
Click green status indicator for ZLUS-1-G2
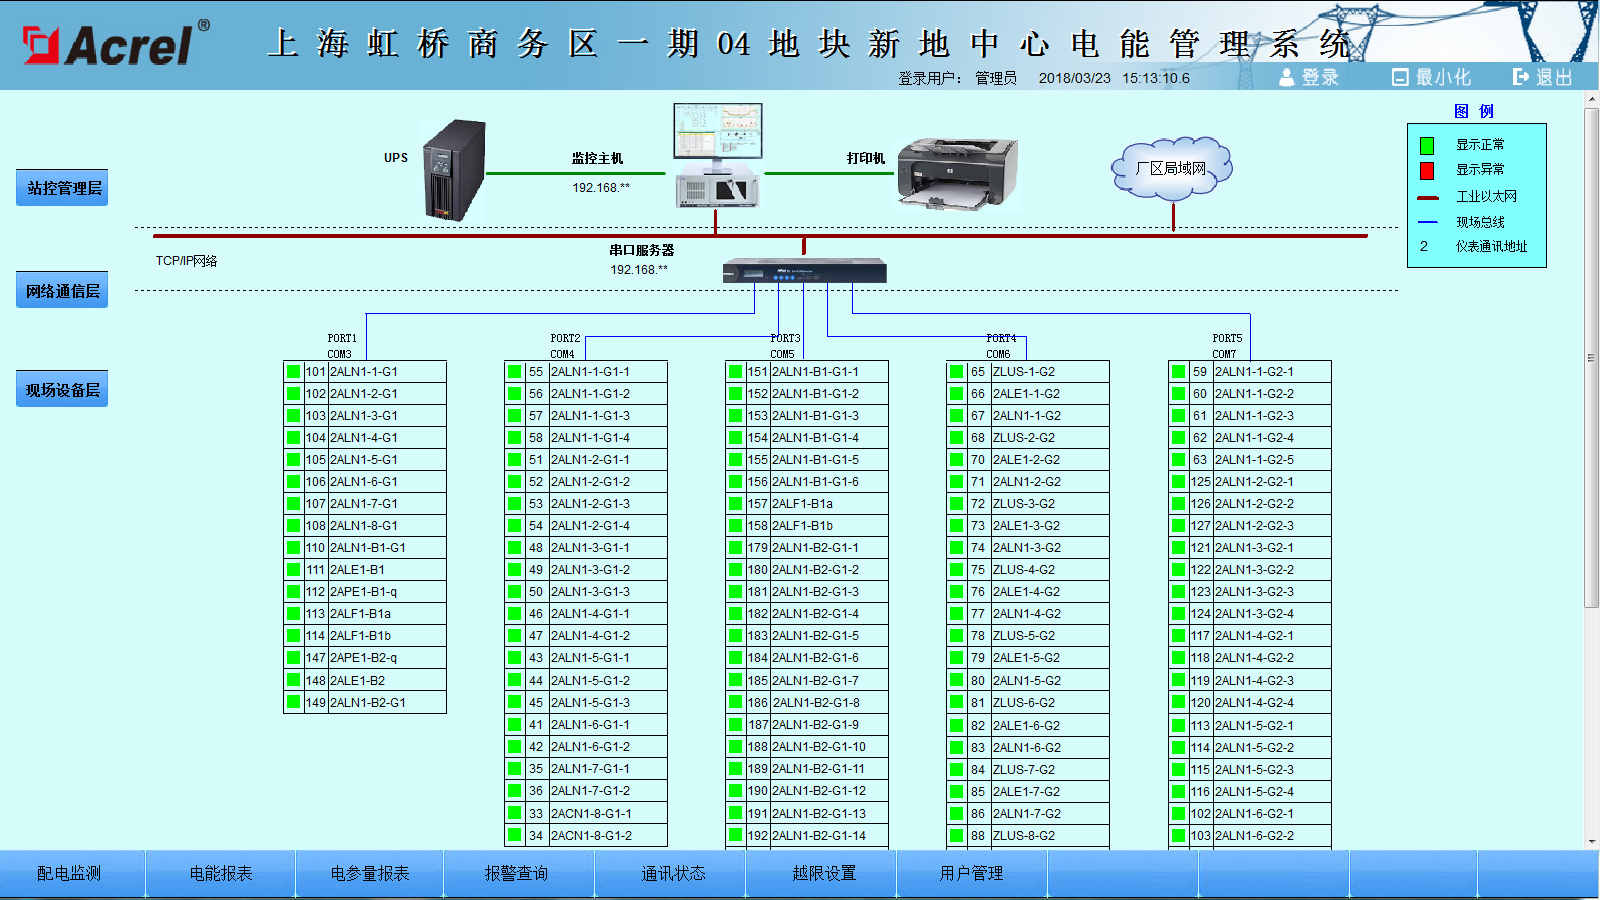[x=957, y=372]
